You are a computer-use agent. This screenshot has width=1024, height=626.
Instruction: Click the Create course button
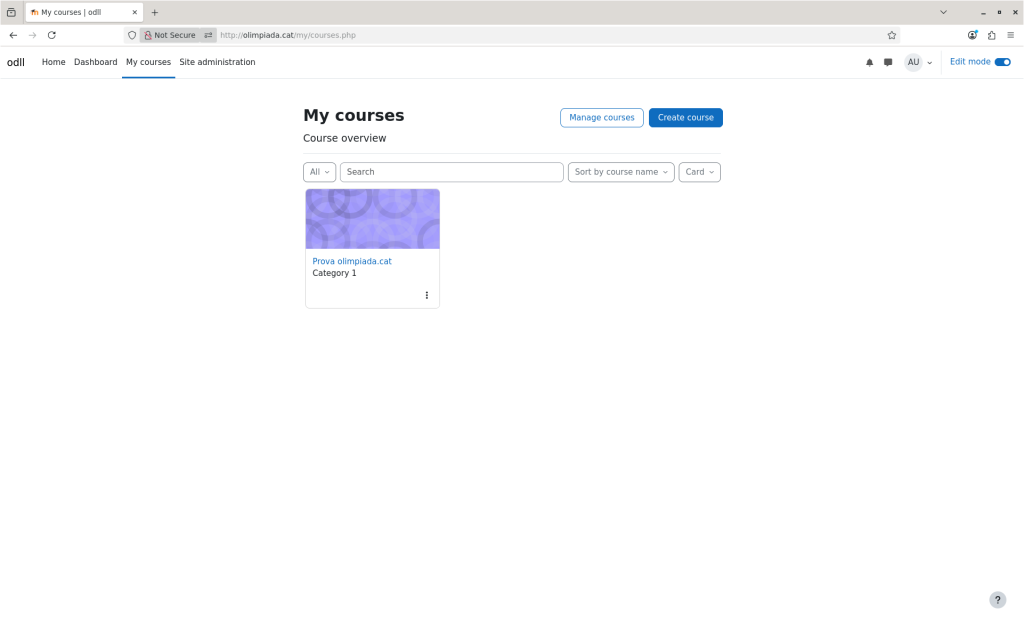685,118
